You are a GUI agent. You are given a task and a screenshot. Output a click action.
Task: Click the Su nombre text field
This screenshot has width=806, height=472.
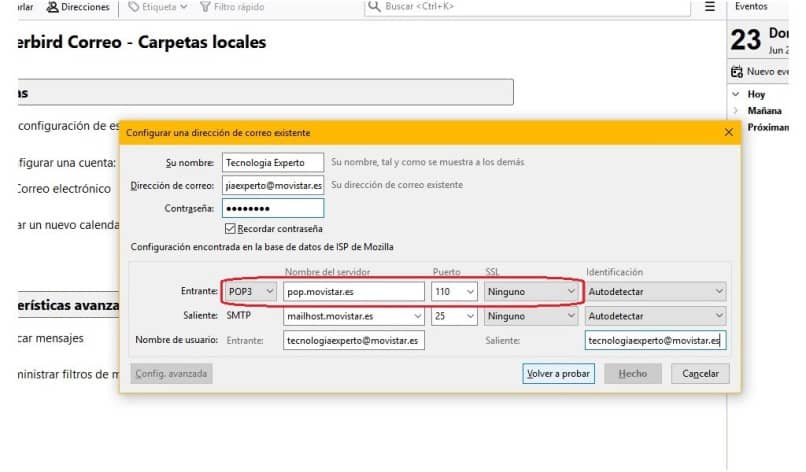[273, 162]
